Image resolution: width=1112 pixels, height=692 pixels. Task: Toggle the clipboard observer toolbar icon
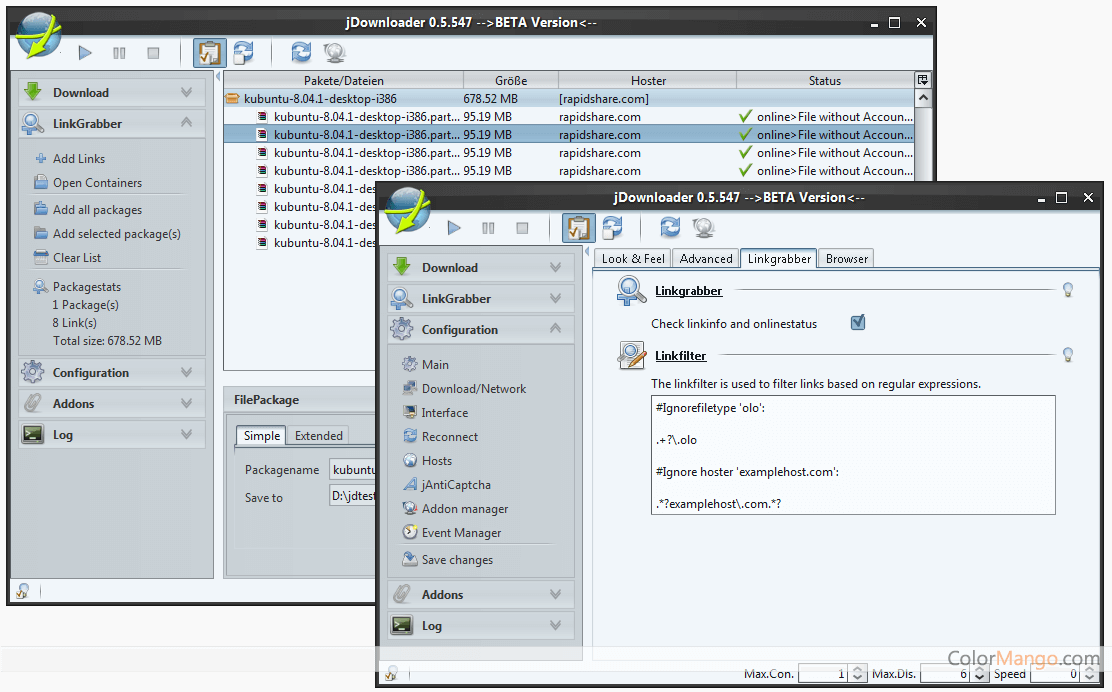(578, 228)
